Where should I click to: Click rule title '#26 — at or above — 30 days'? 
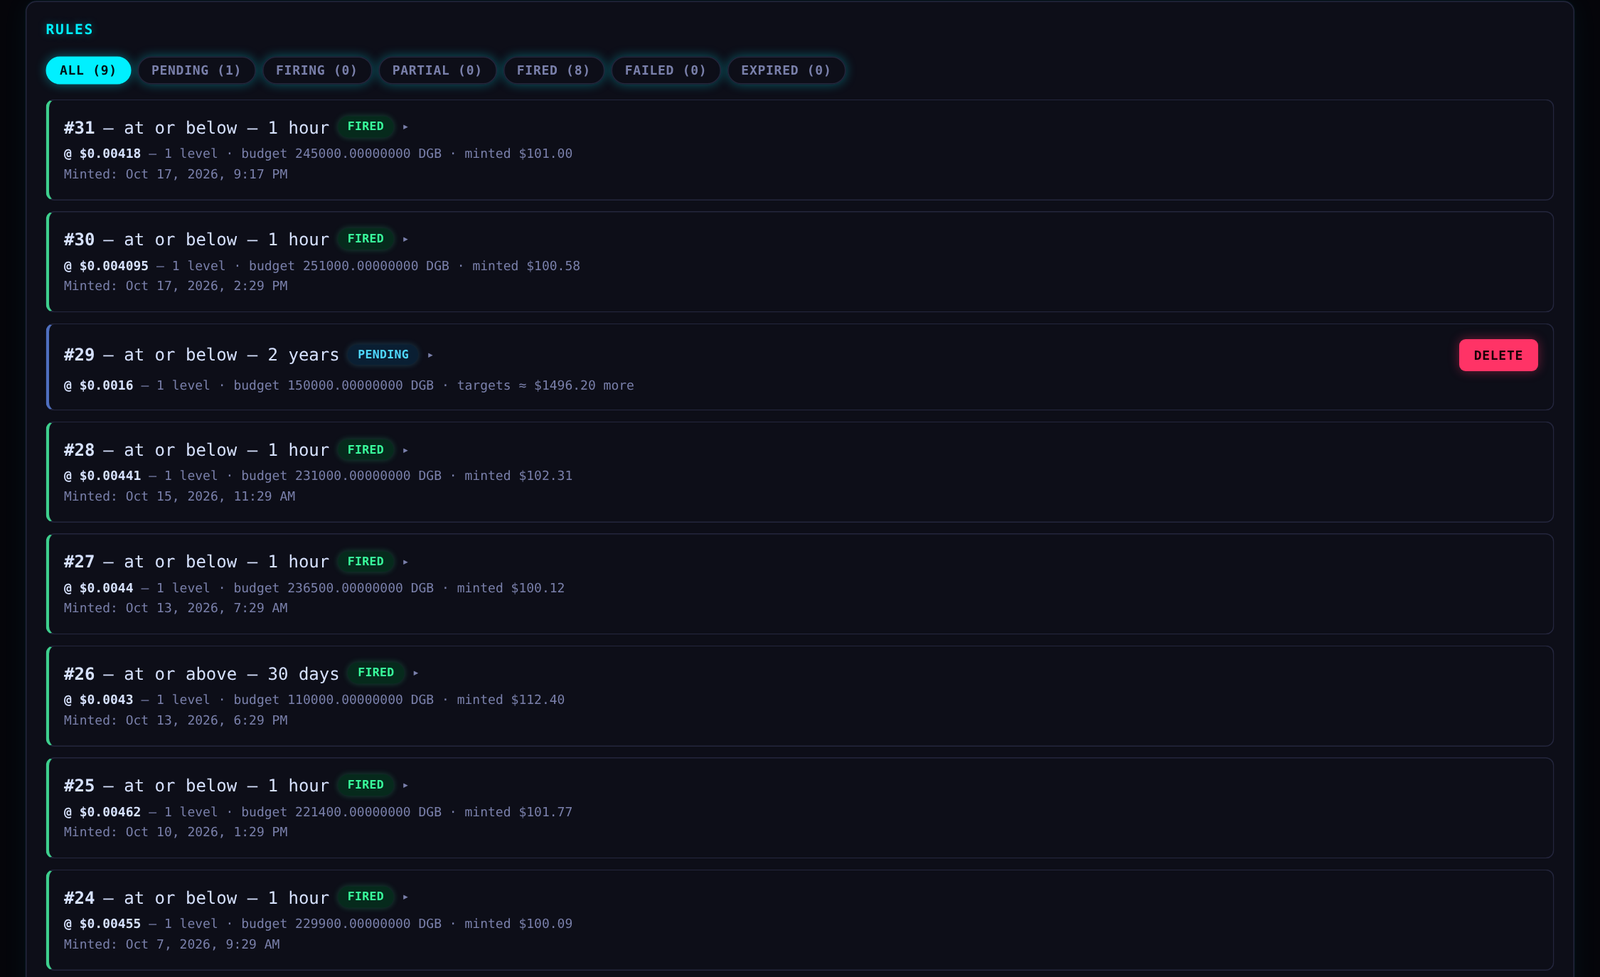[x=201, y=674]
